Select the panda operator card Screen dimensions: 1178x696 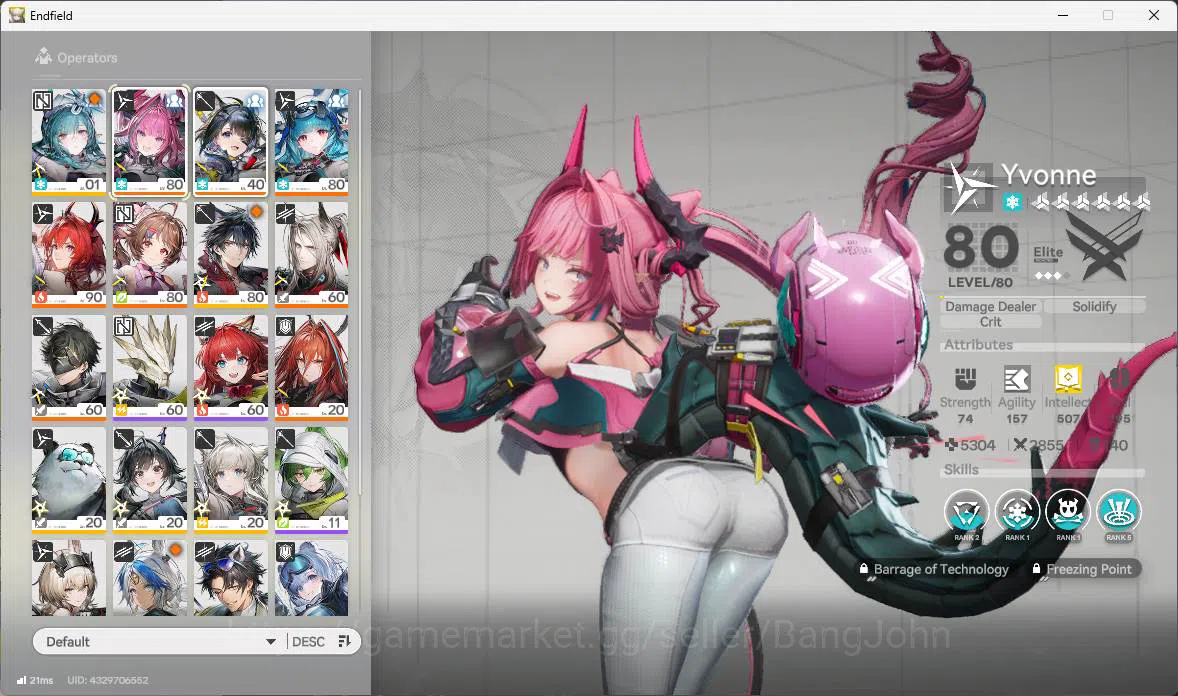pyautogui.click(x=69, y=480)
